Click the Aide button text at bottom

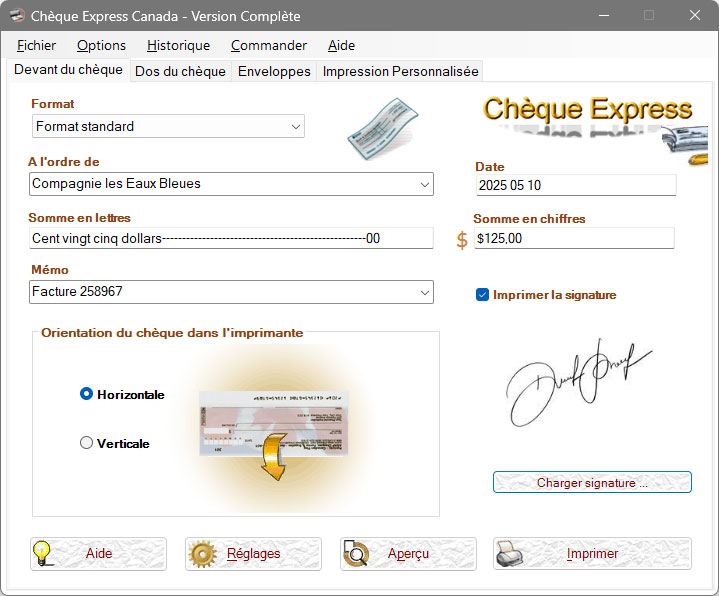(99, 553)
